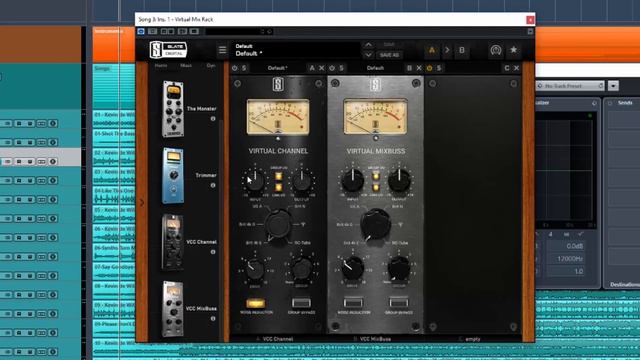Click the Virtual Channel input knob
Screen dimensions: 640x360
255,181
